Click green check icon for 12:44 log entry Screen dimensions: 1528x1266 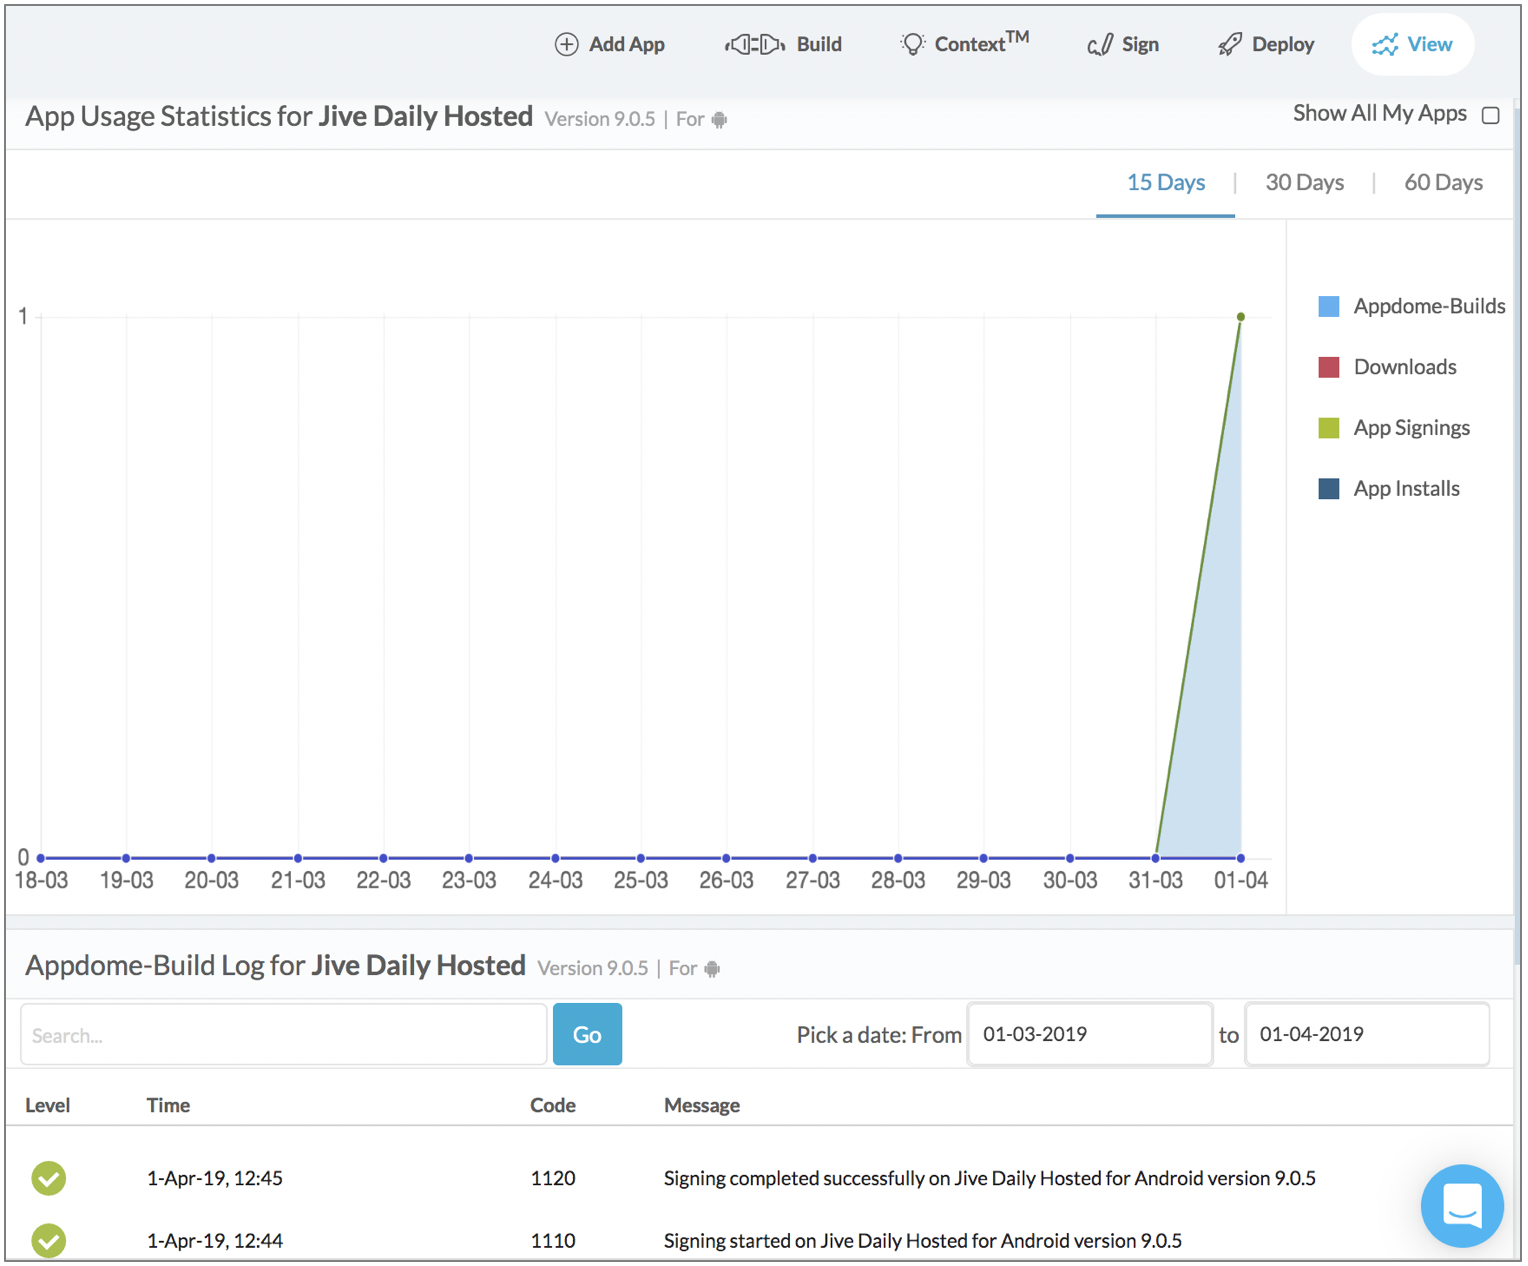point(48,1240)
